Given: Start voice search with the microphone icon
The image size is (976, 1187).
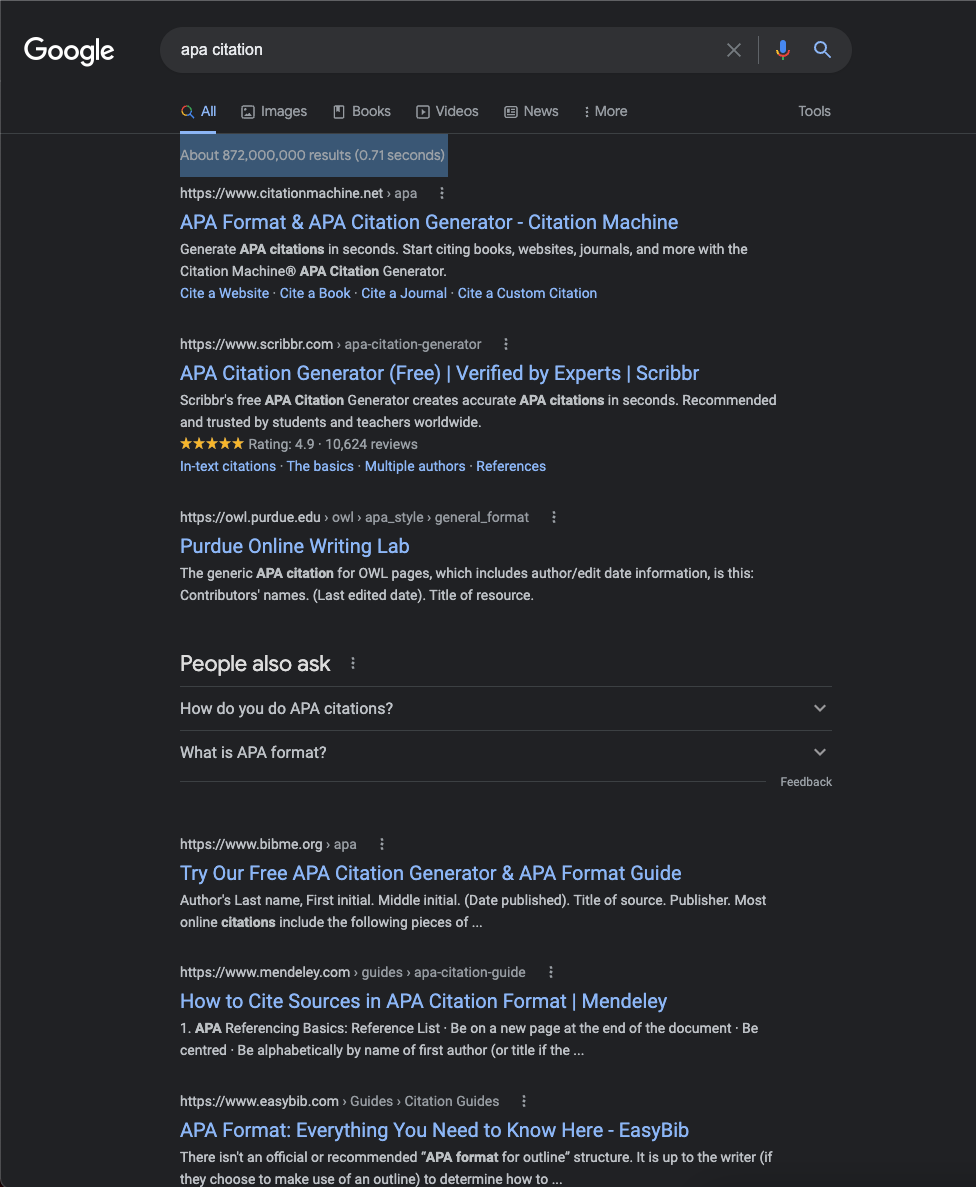Looking at the screenshot, I should 782,50.
